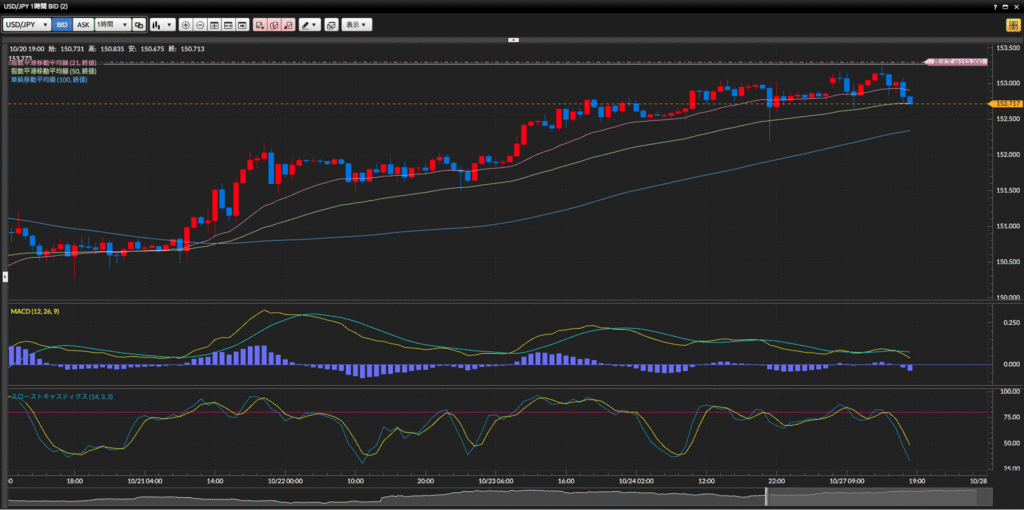The width and height of the screenshot is (1024, 510).
Task: Open the 1時間 timeframe dropdown
Action: click(112, 24)
